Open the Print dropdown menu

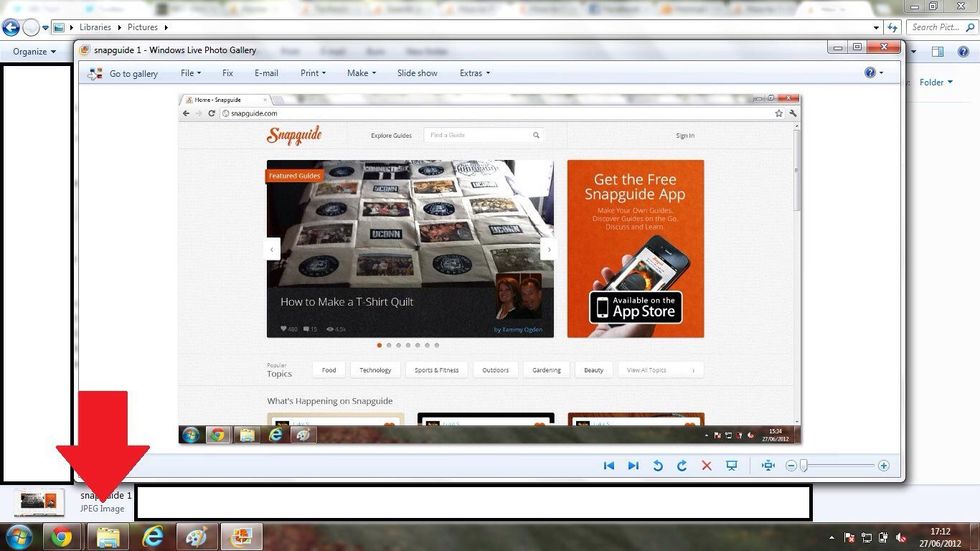click(314, 73)
